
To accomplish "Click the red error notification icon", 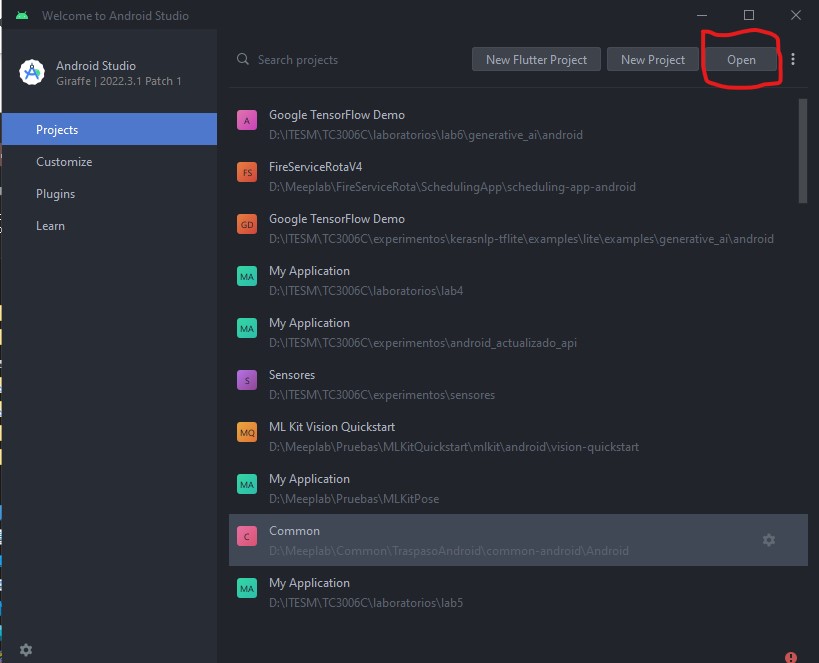I will 791,657.
